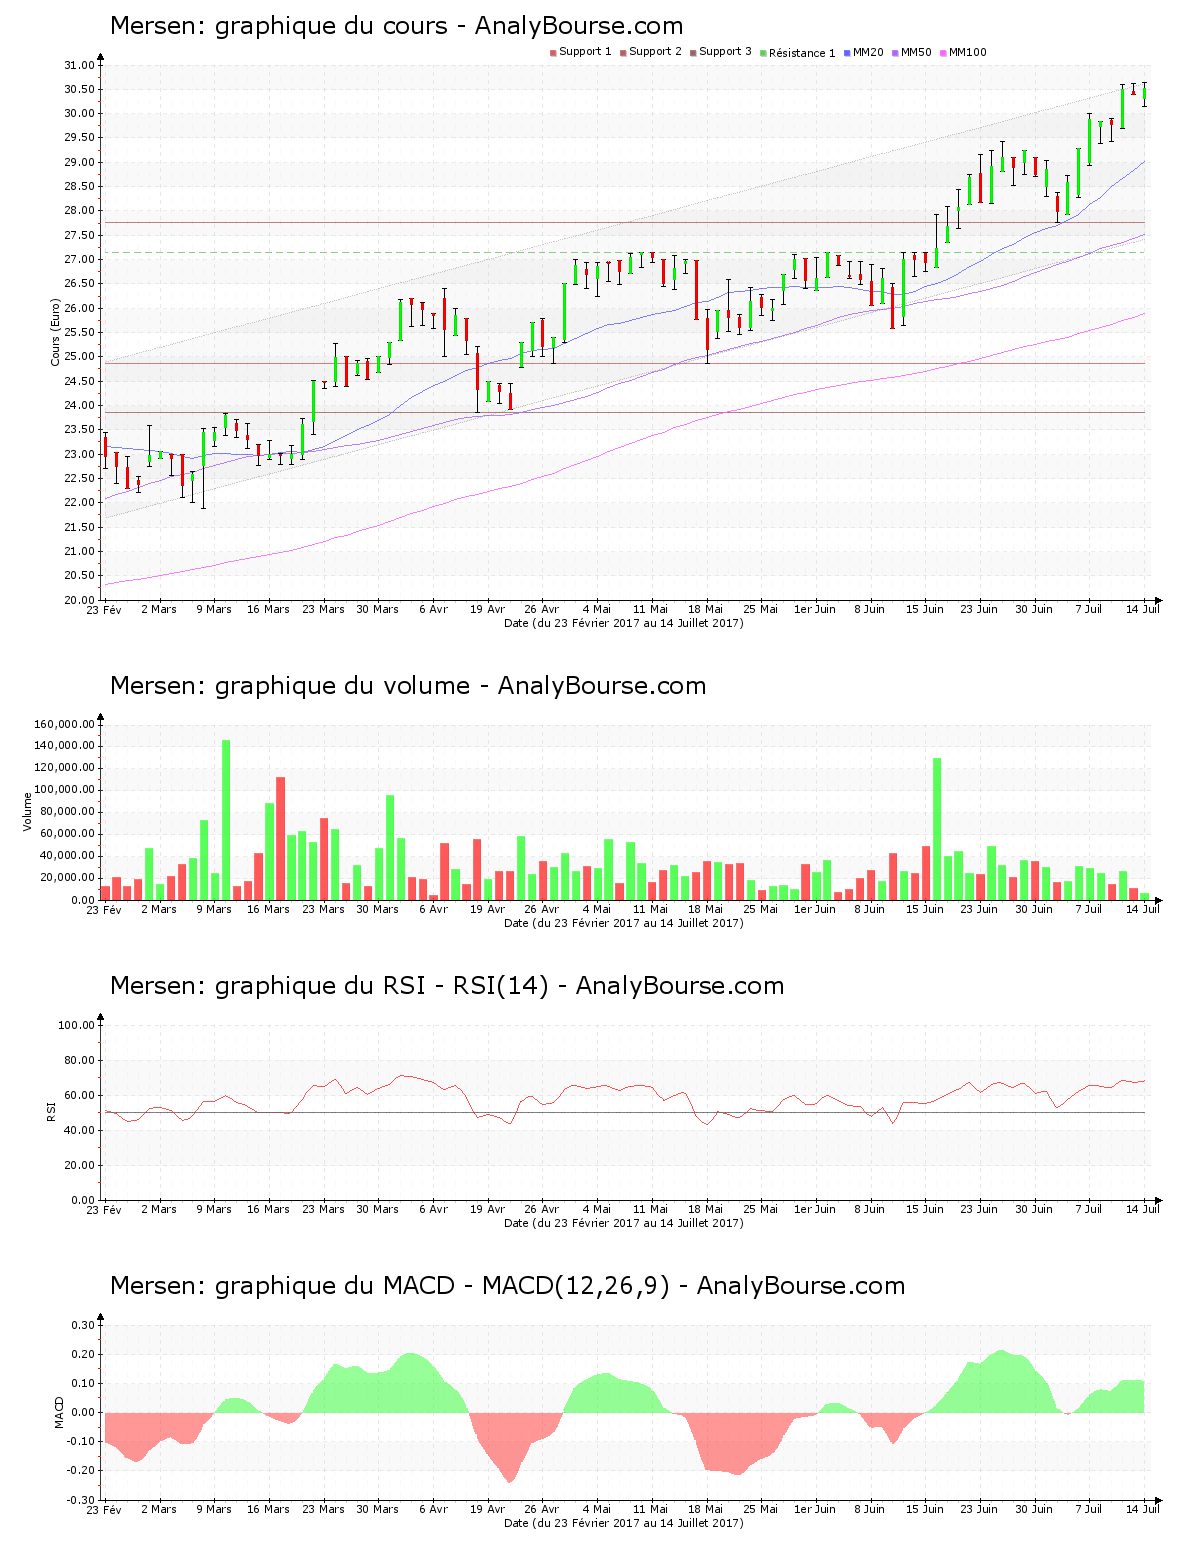Click the 25.00 price axis value
The image size is (1200, 1550).
79,357
